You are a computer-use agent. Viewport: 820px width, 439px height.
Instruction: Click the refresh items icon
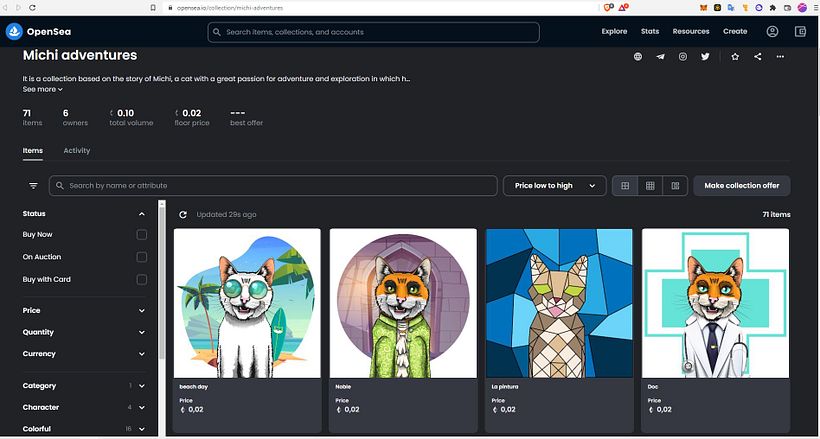[183, 215]
